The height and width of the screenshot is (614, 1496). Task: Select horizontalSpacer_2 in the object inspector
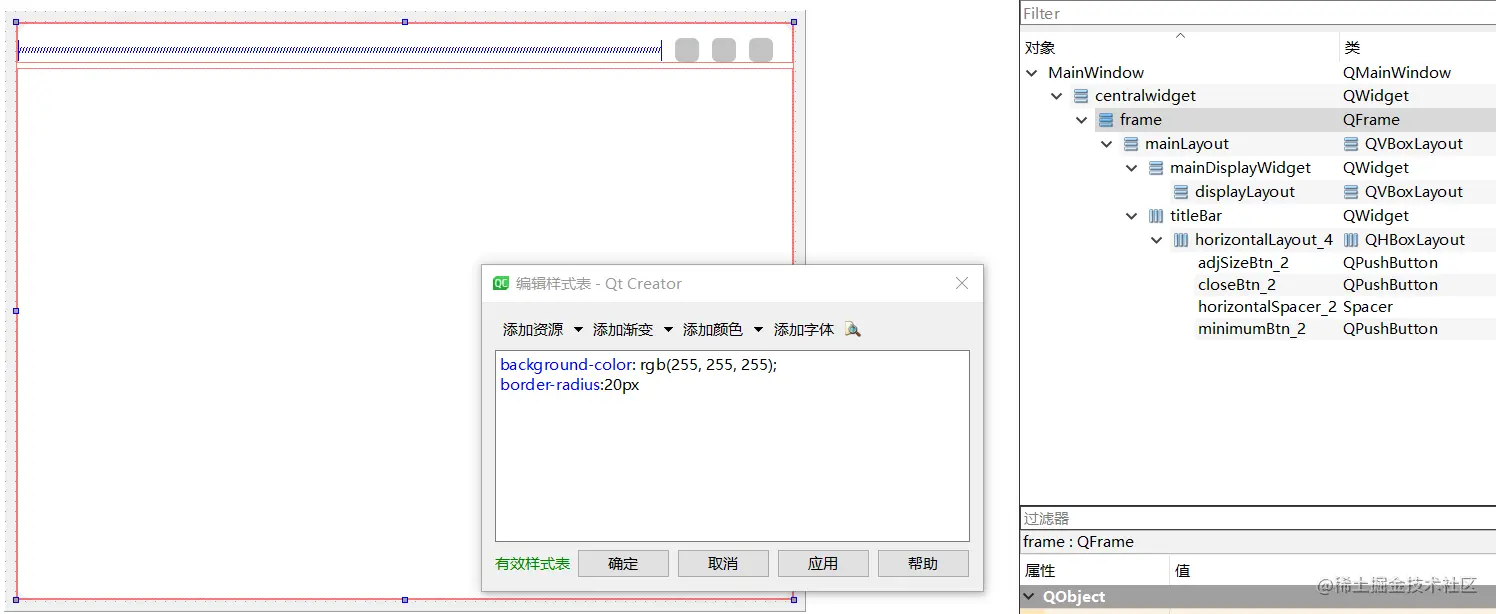coord(1266,306)
